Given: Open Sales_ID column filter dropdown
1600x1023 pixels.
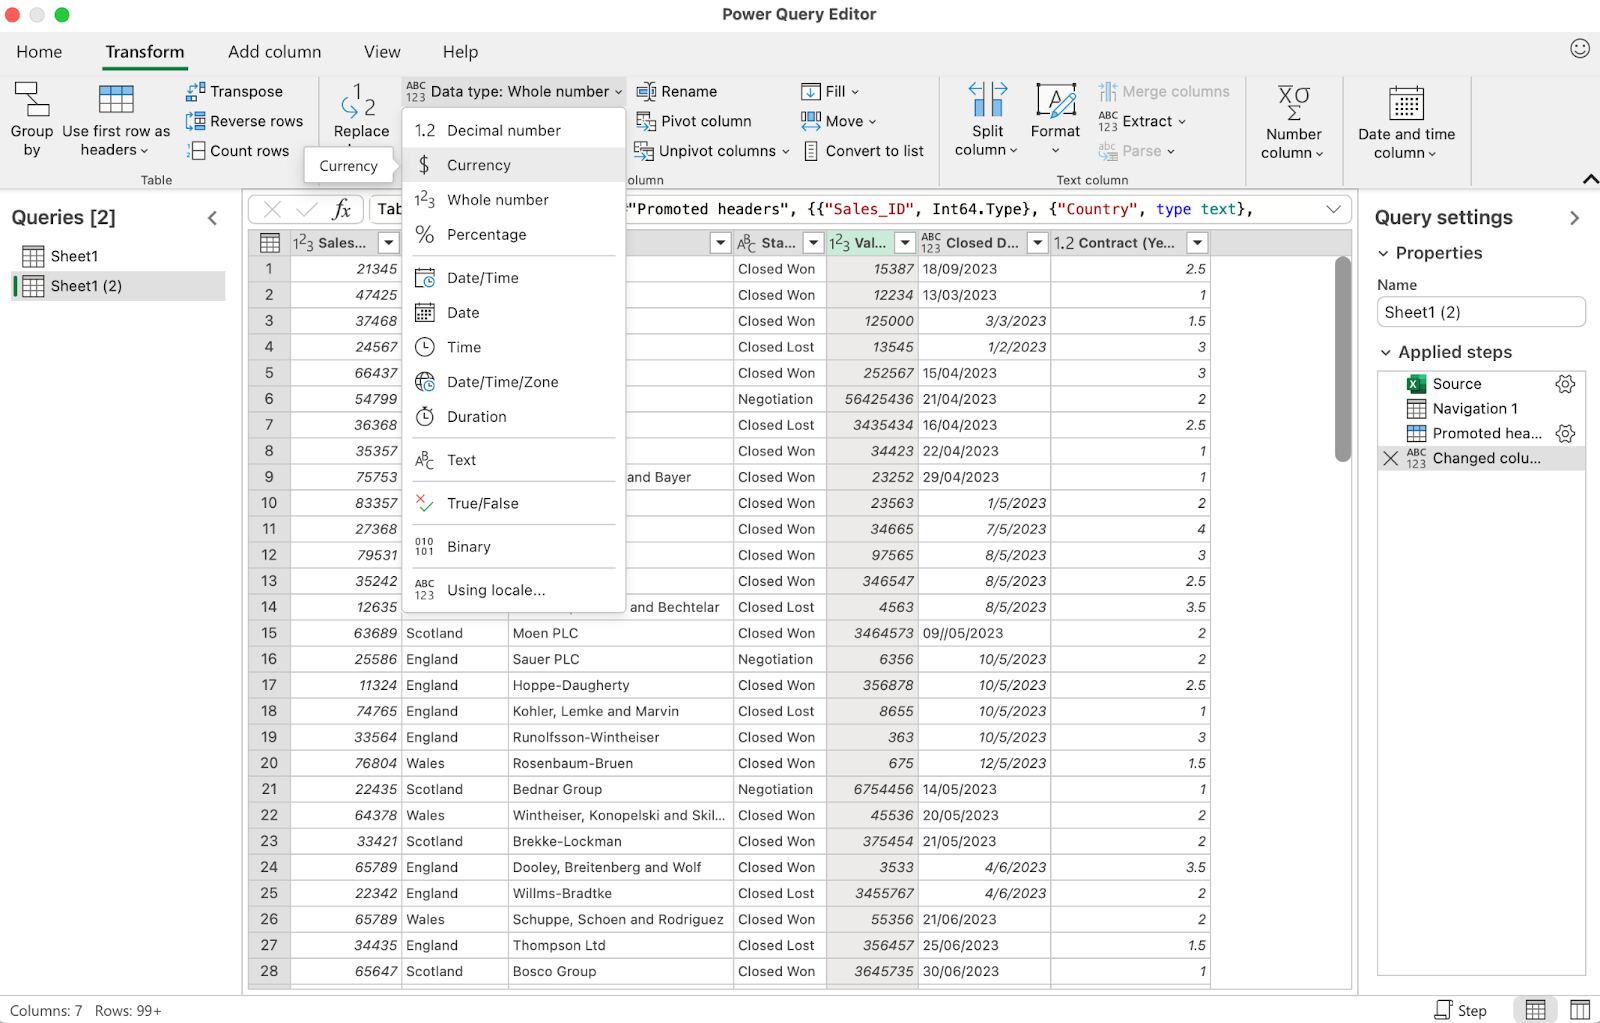Looking at the screenshot, I should (x=389, y=243).
